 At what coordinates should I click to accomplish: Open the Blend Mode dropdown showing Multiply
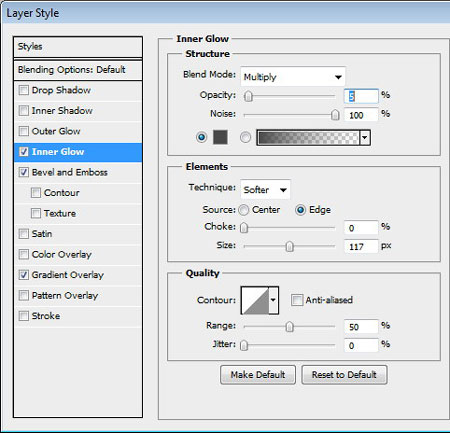293,77
